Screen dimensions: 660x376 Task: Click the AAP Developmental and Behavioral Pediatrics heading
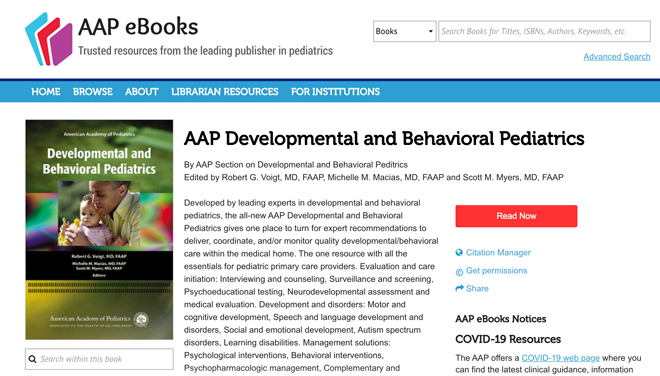tap(384, 139)
